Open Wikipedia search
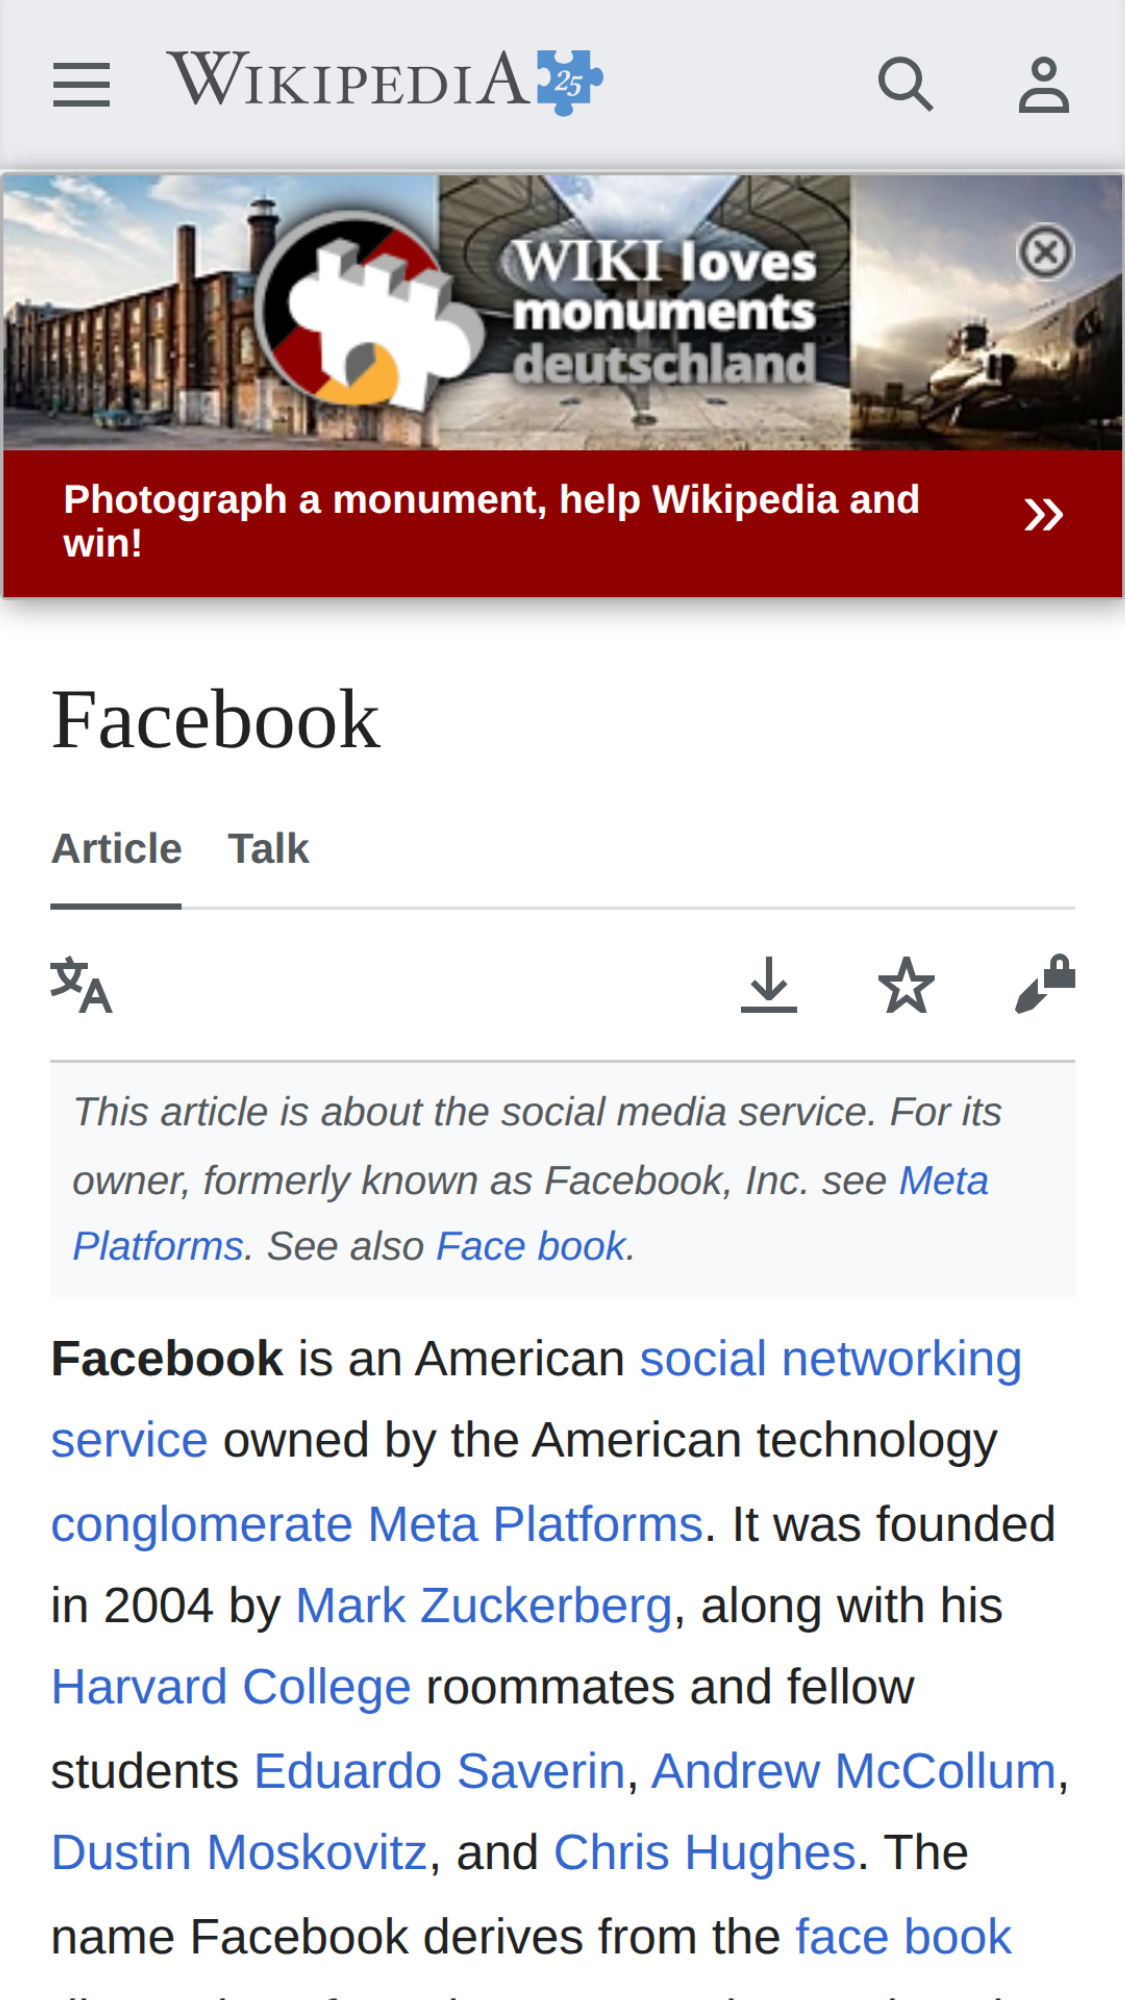1125x2000 pixels. [x=905, y=84]
